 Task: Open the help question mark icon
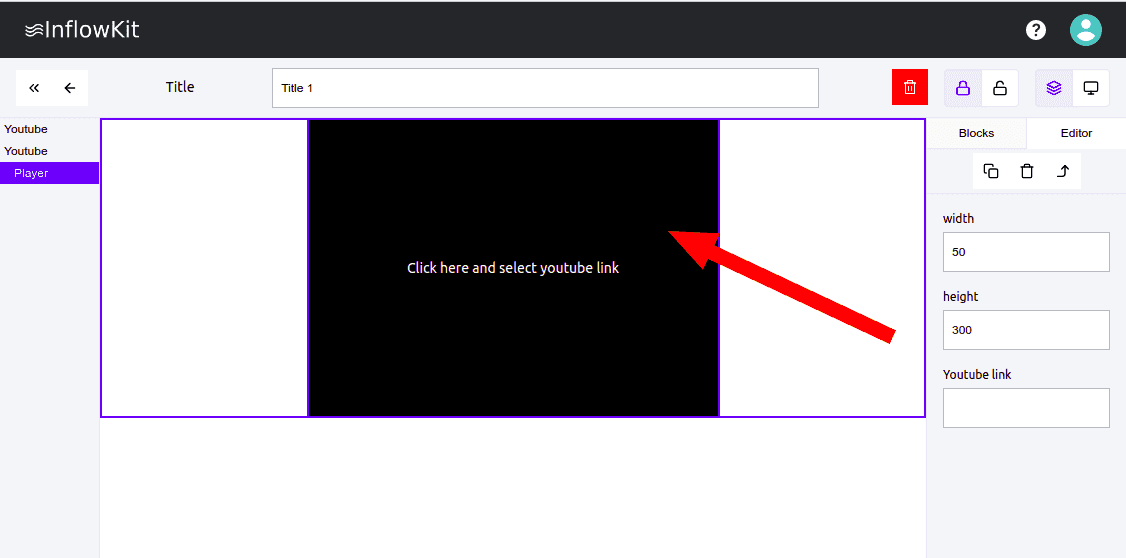click(x=1036, y=30)
